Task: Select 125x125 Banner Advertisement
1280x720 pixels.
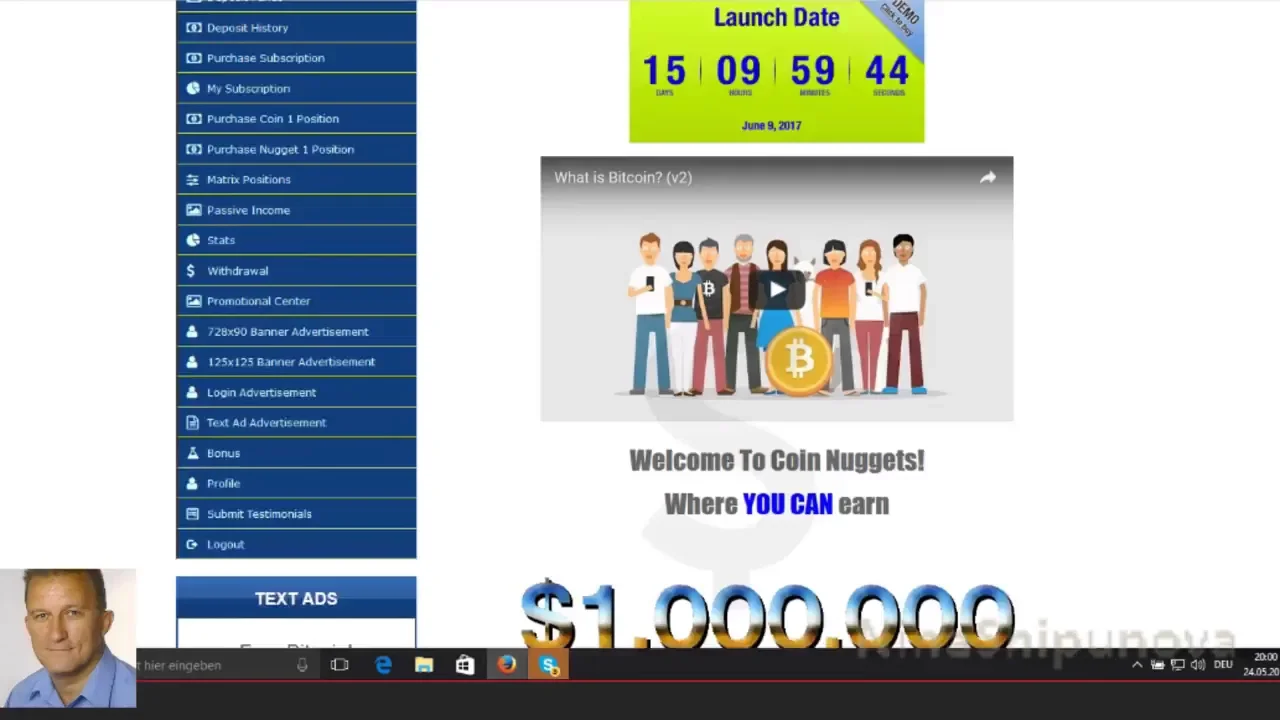Action: click(296, 362)
